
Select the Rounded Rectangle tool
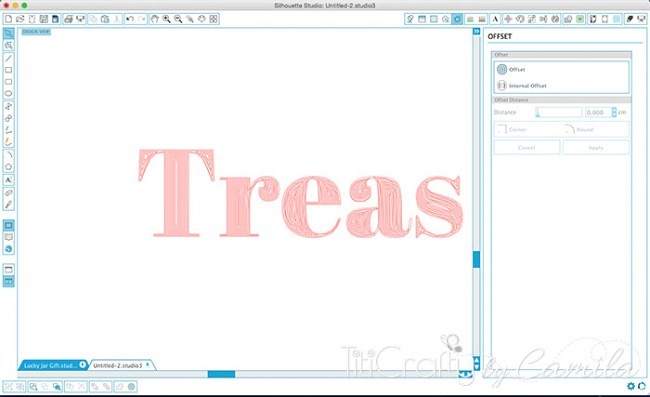coord(8,82)
